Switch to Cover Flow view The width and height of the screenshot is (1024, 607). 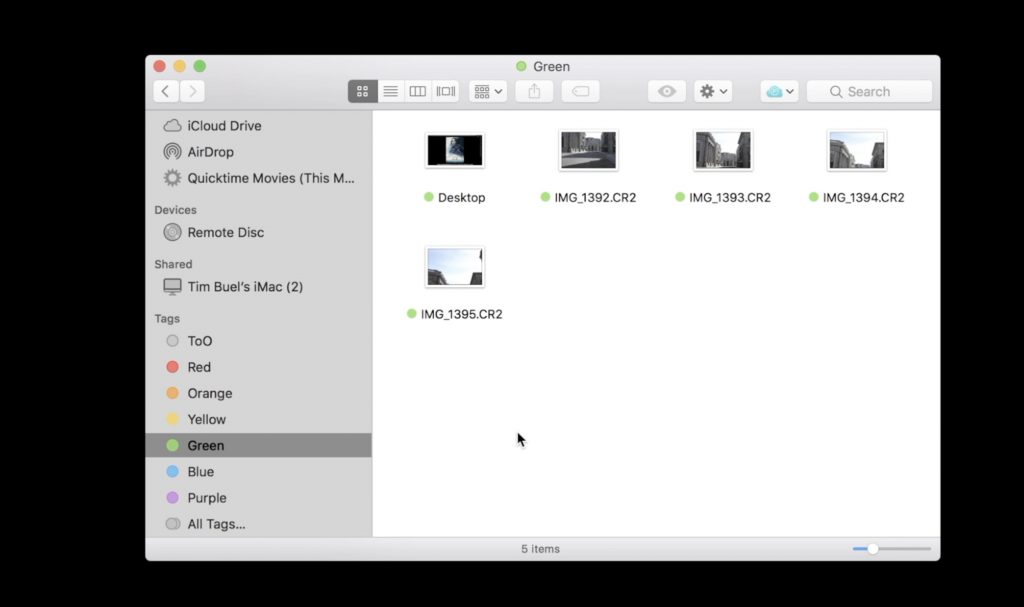[x=445, y=91]
